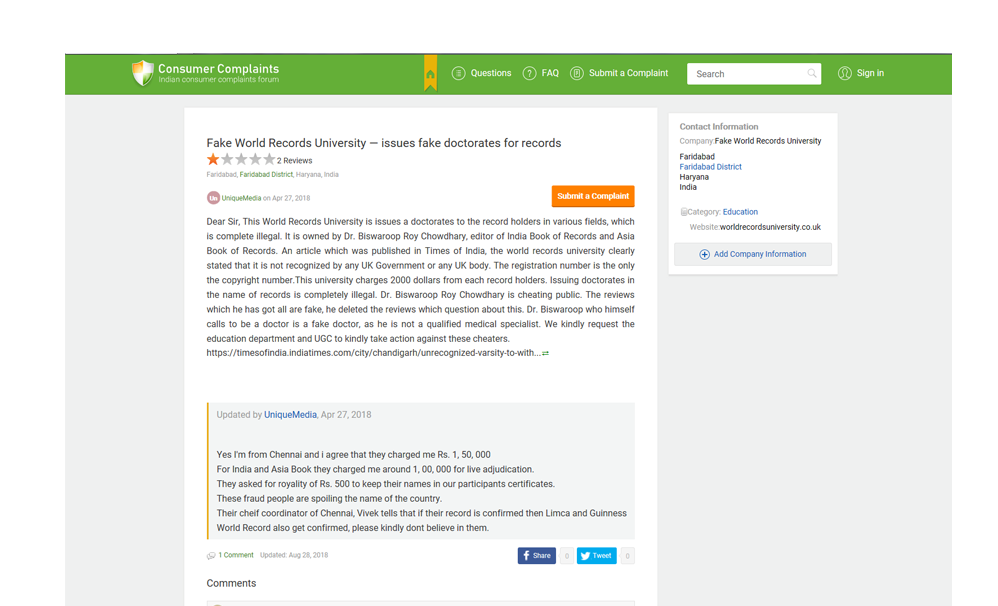Image resolution: width=998 pixels, height=606 pixels.
Task: Click the Submit a Complaint clipboard icon
Action: (577, 73)
